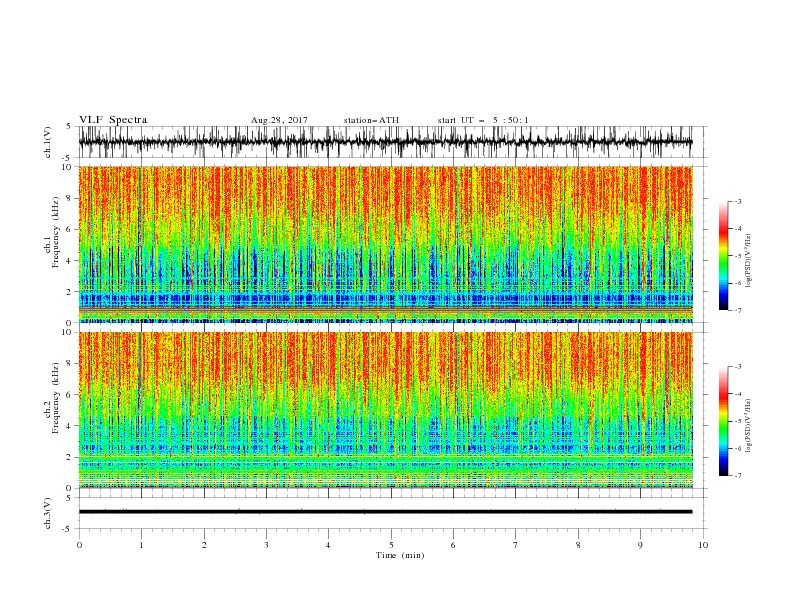
Task: Click the ch.3 voltage waveform trace
Action: (385, 512)
